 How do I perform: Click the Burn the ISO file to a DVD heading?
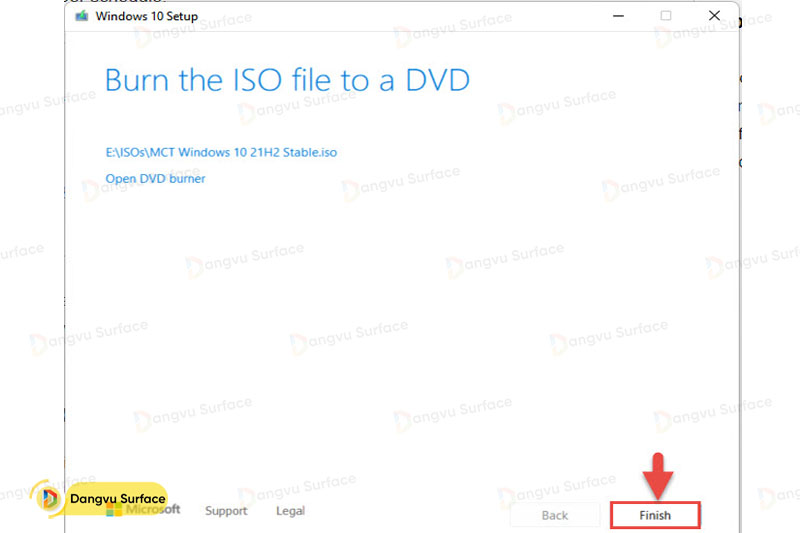coord(287,80)
